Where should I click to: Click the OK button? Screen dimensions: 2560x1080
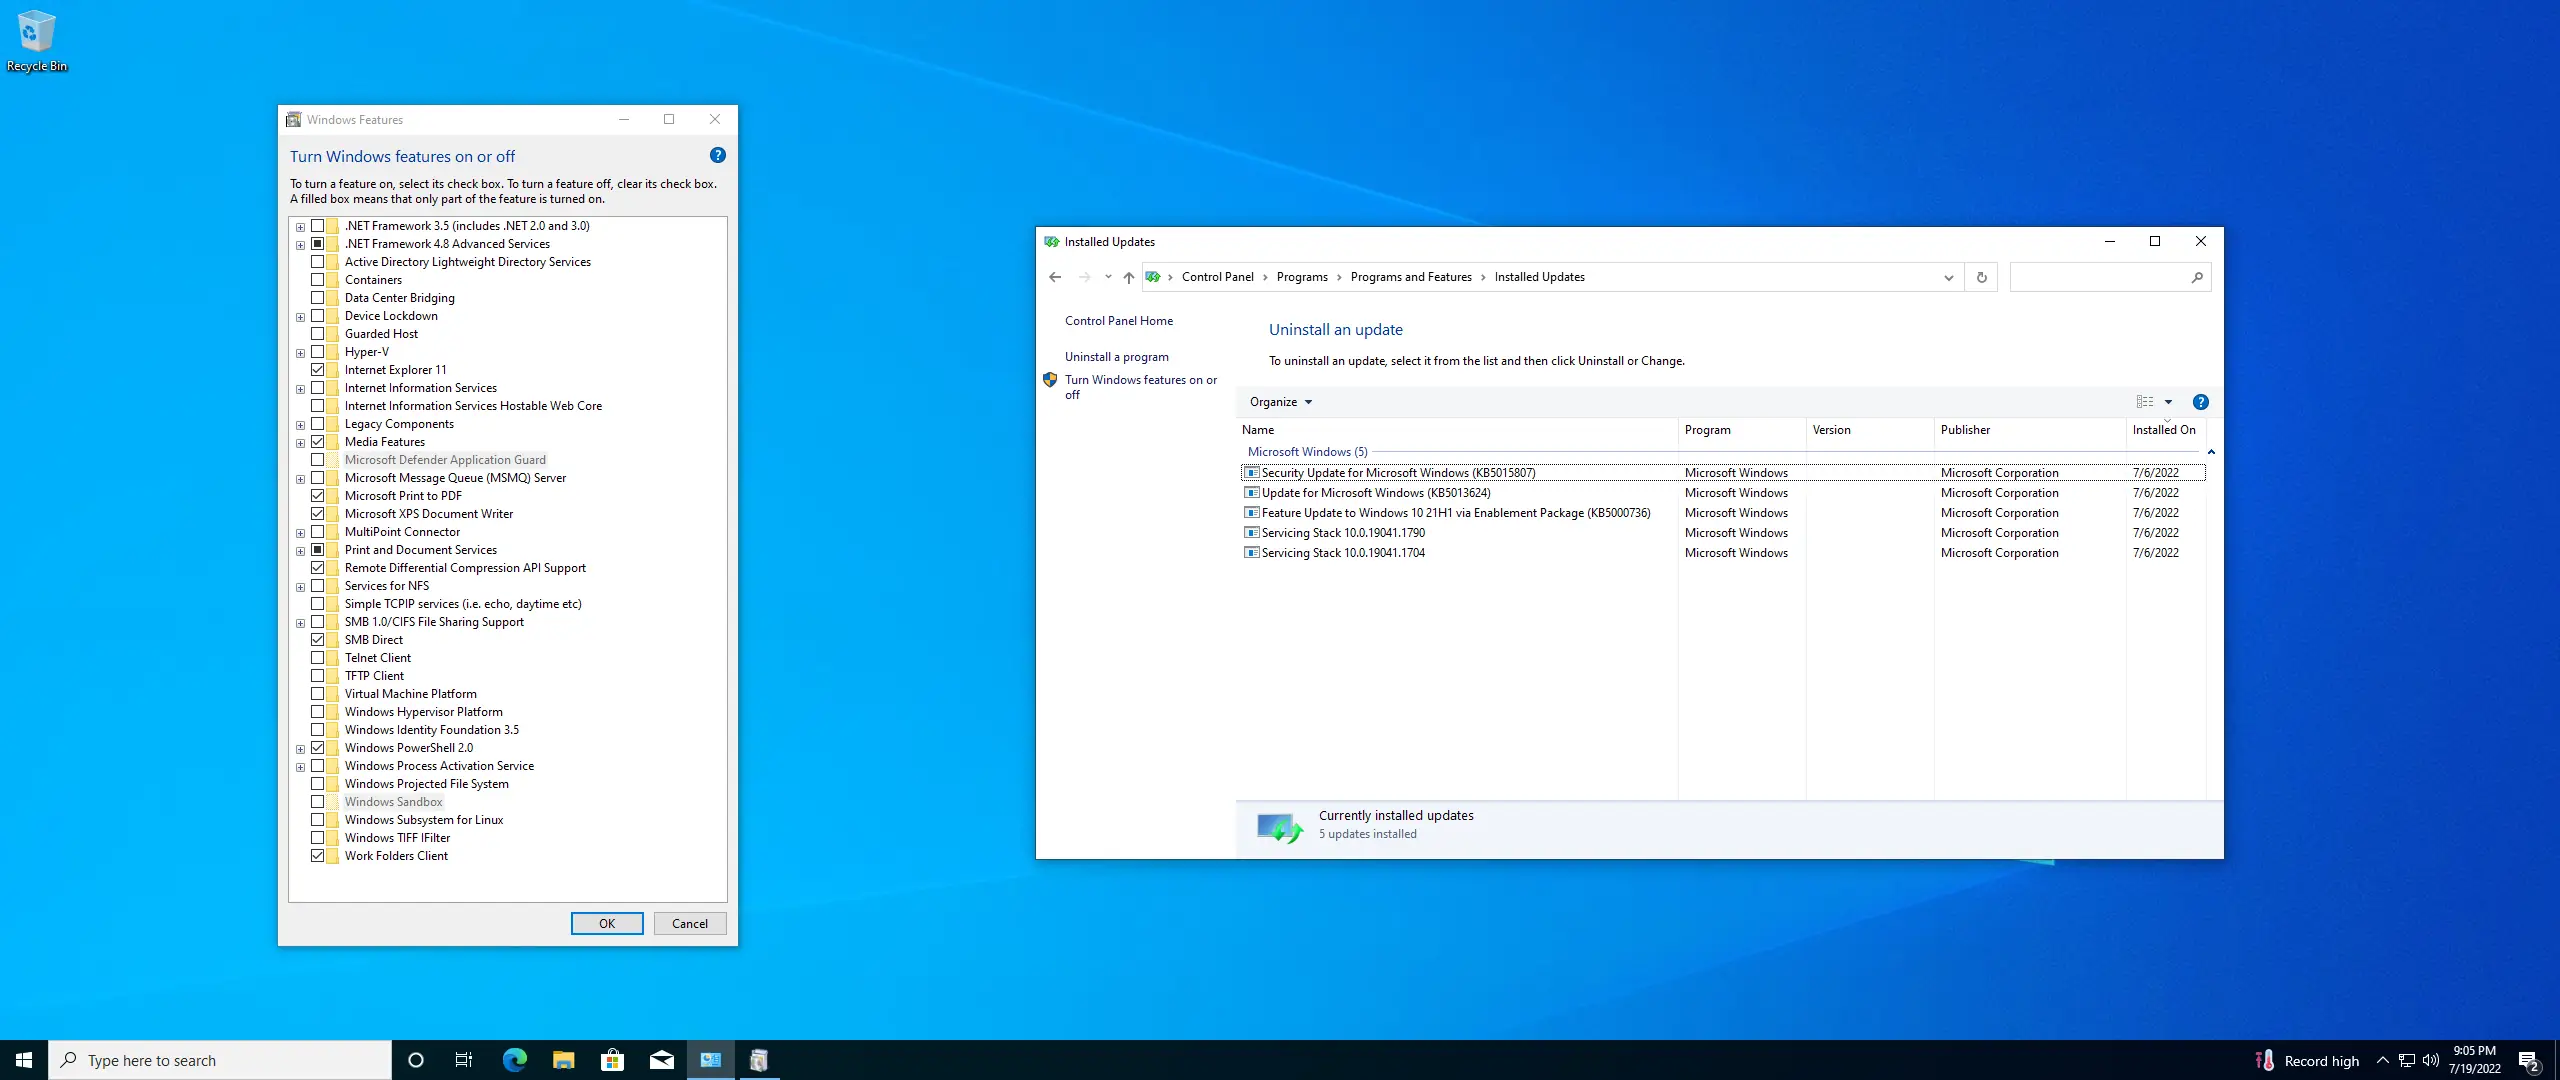point(606,923)
